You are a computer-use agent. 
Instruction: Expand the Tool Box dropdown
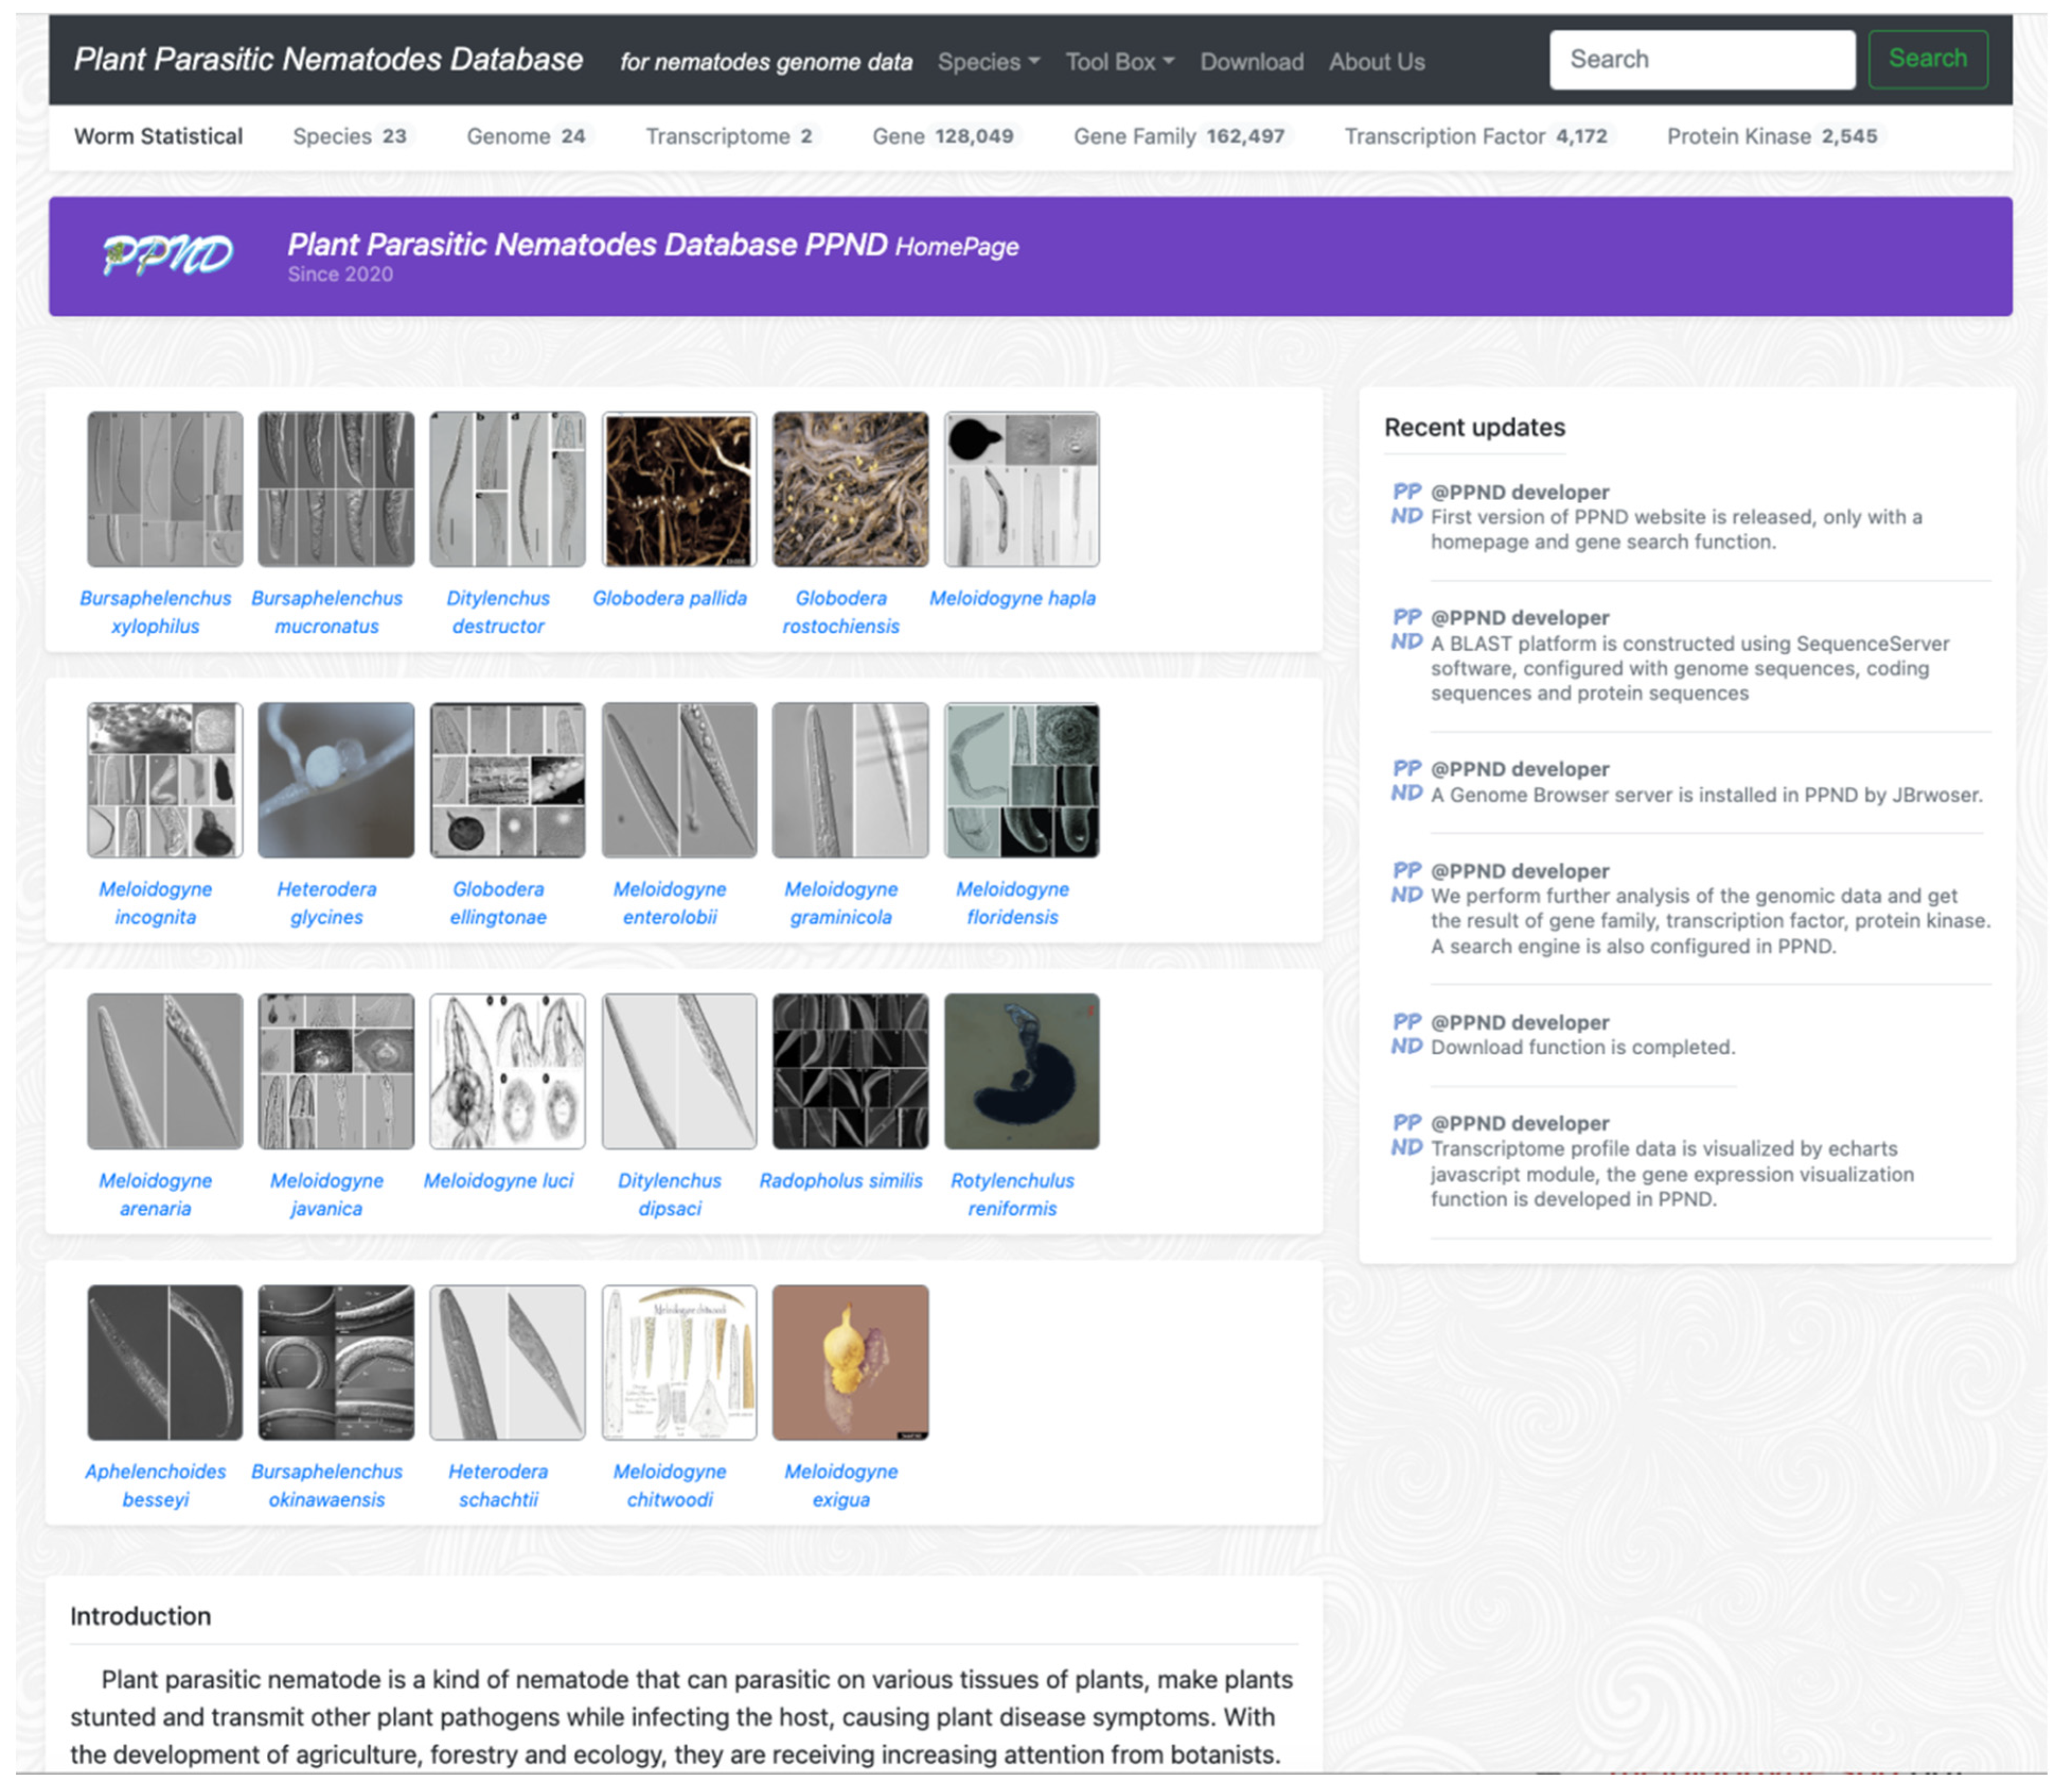point(1119,62)
